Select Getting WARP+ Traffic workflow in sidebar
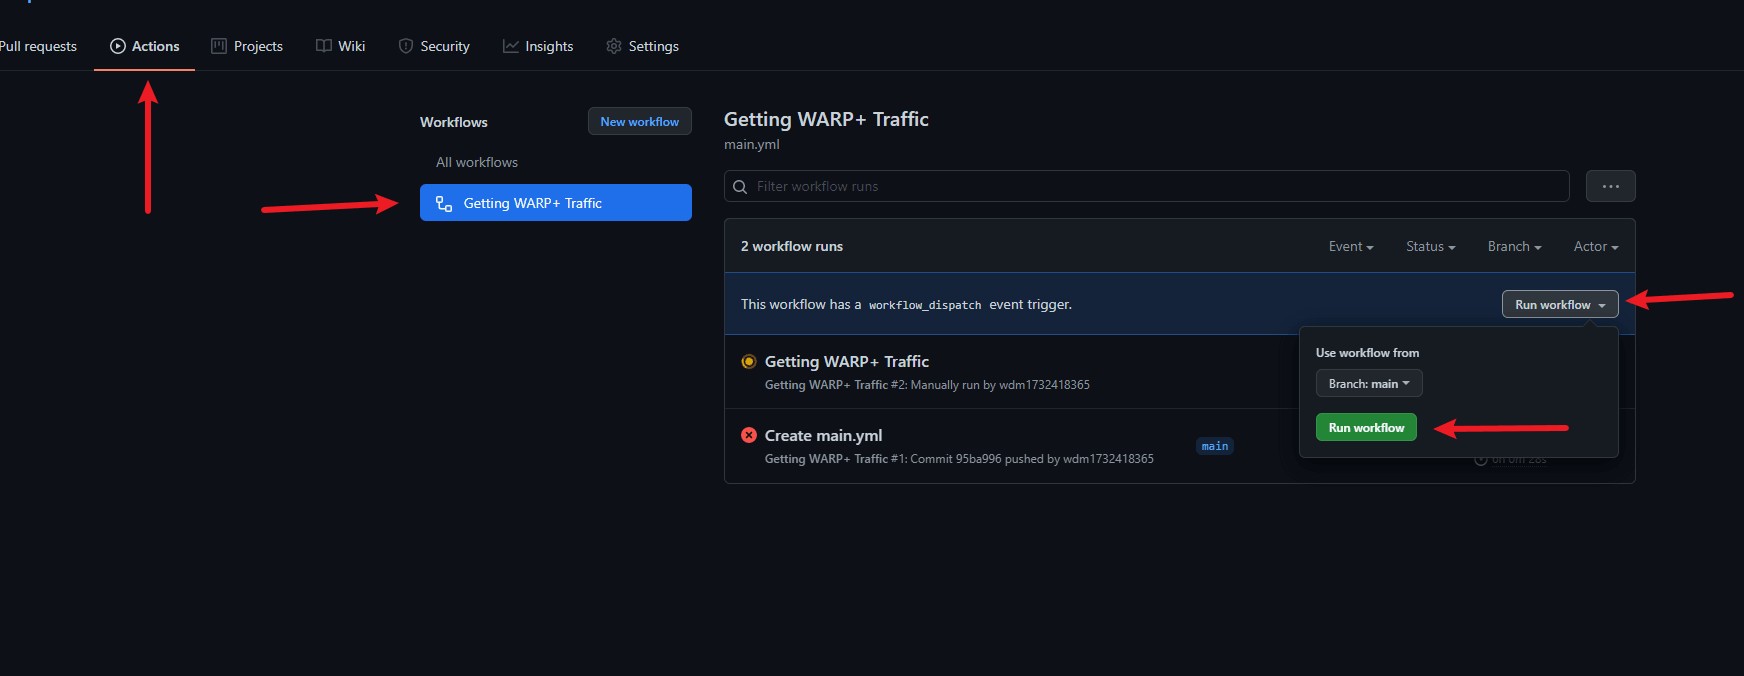This screenshot has height=676, width=1744. (555, 203)
